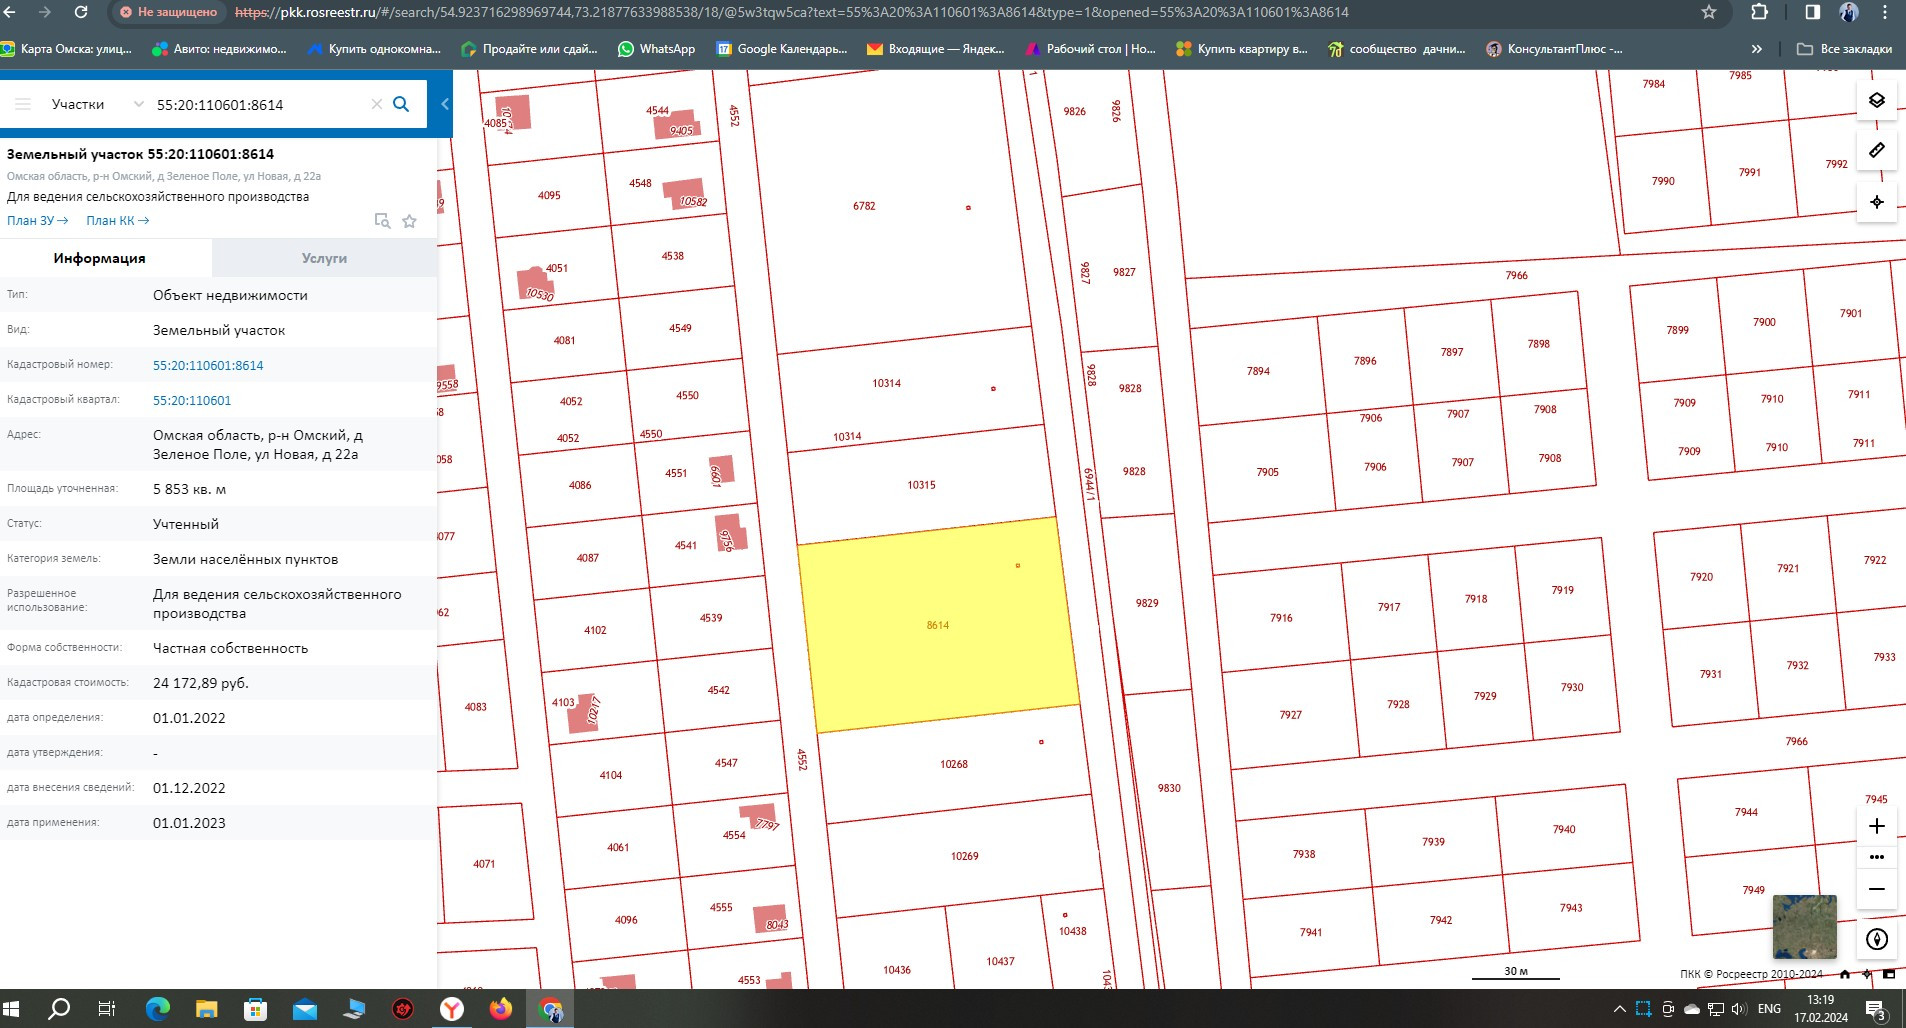Screen dimensions: 1906x1028
Task: Switch to the Услуги tab
Action: (x=324, y=258)
